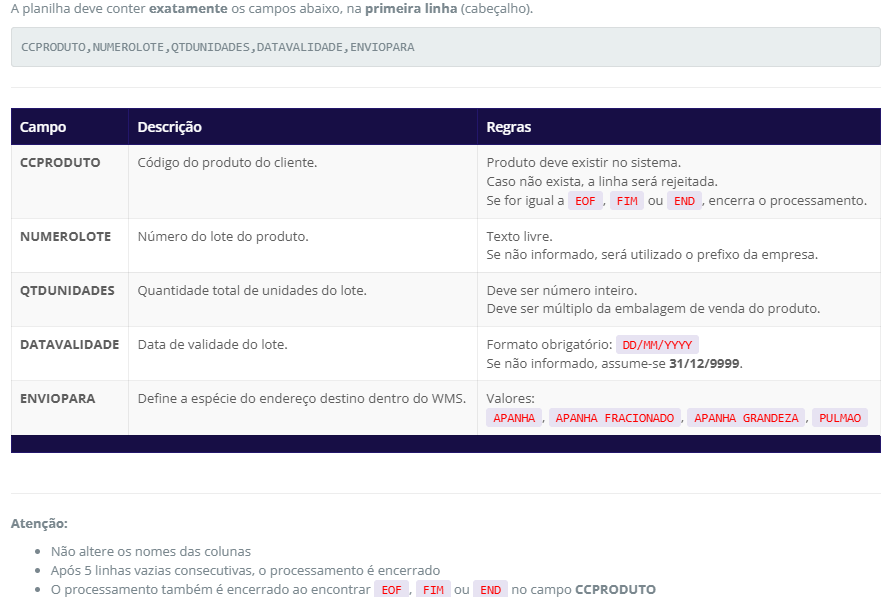Select the QTDUNIDADES field name cell
This screenshot has height=597, width=894.
click(x=67, y=290)
